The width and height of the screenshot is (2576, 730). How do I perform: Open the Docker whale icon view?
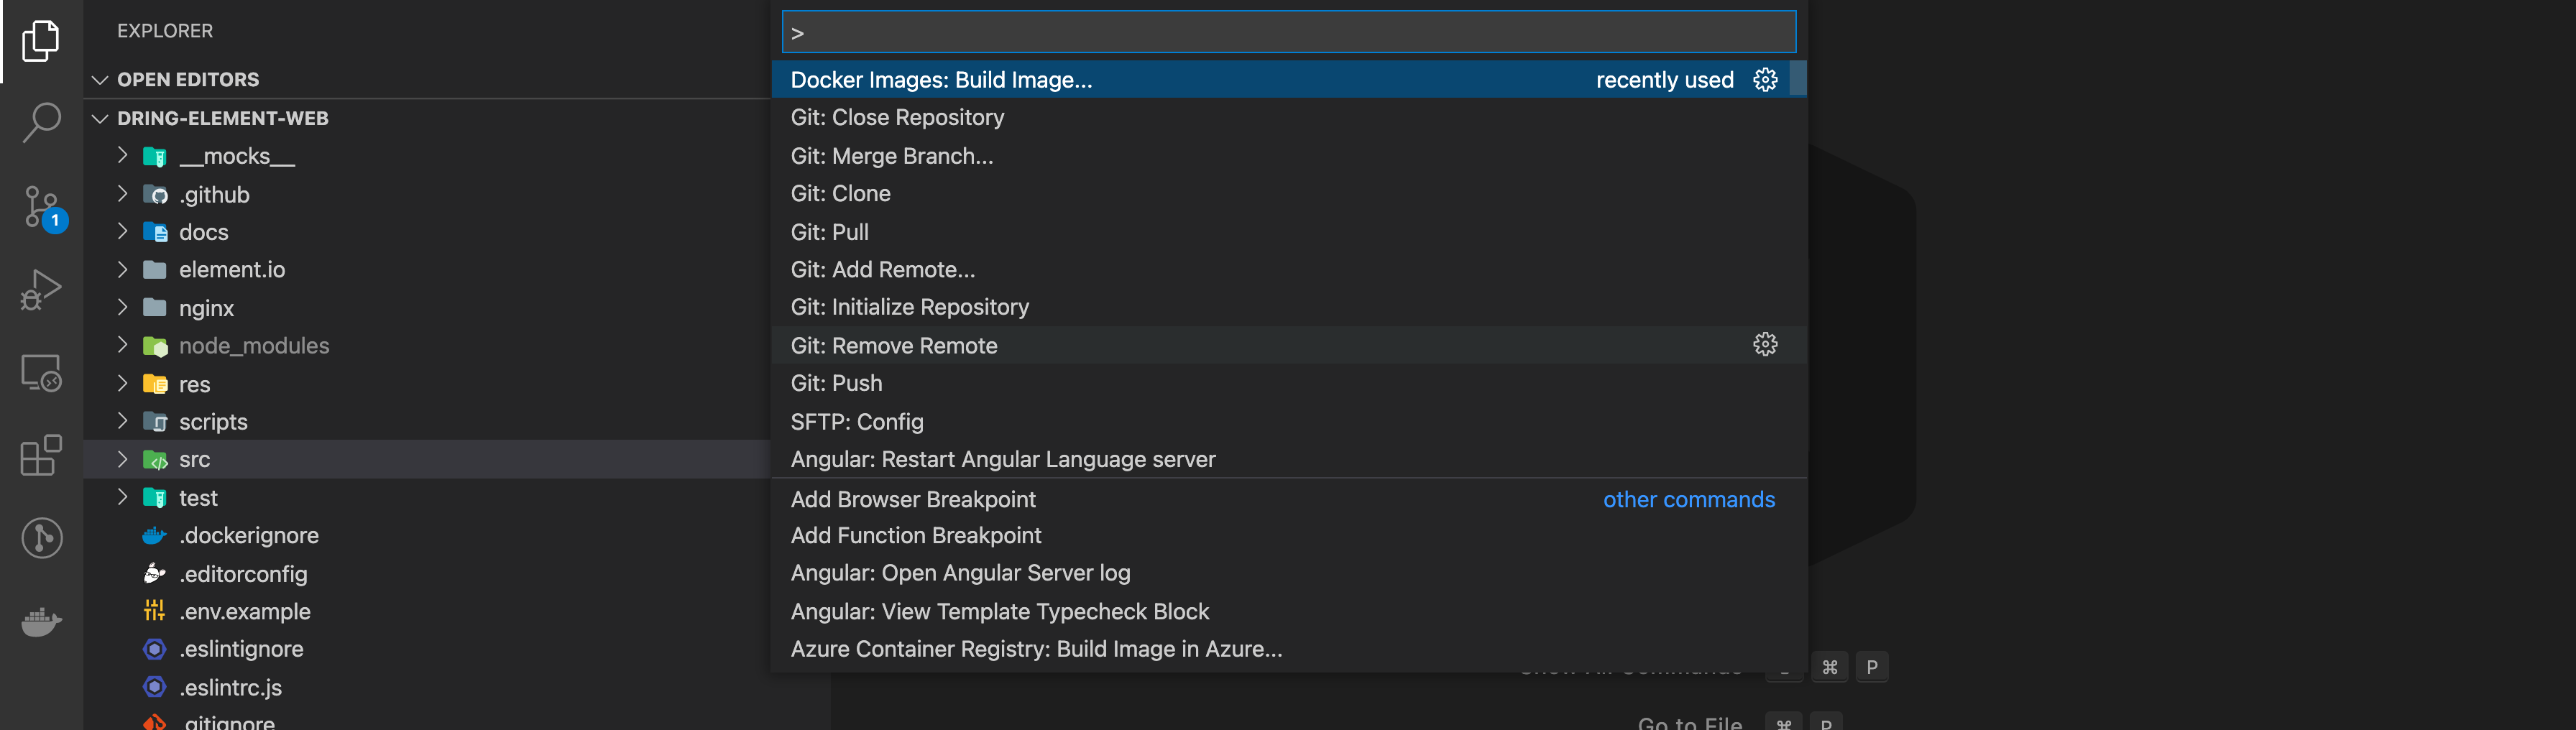click(x=40, y=622)
